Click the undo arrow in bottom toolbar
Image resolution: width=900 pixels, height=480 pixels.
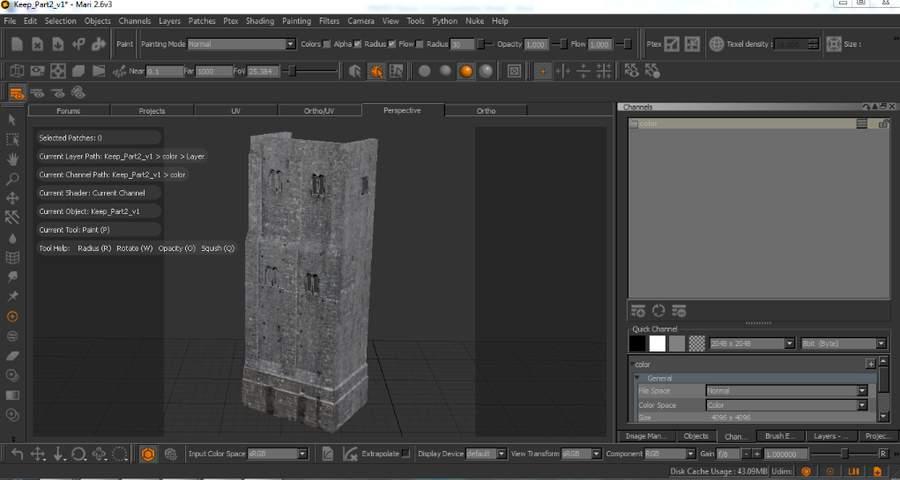(17, 454)
